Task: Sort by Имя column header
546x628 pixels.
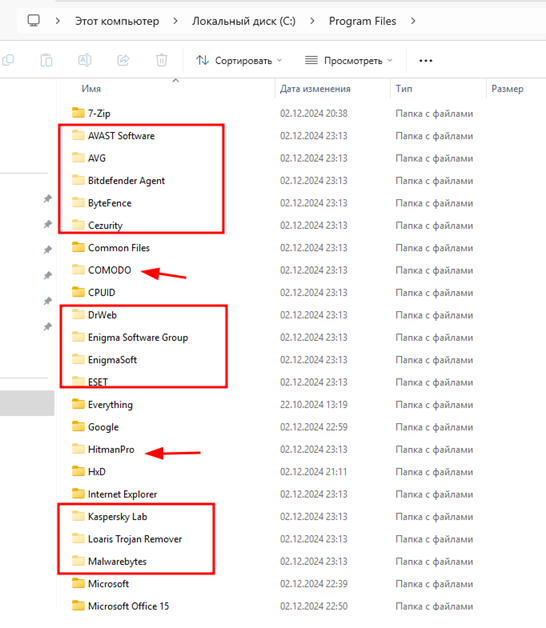Action: 91,89
